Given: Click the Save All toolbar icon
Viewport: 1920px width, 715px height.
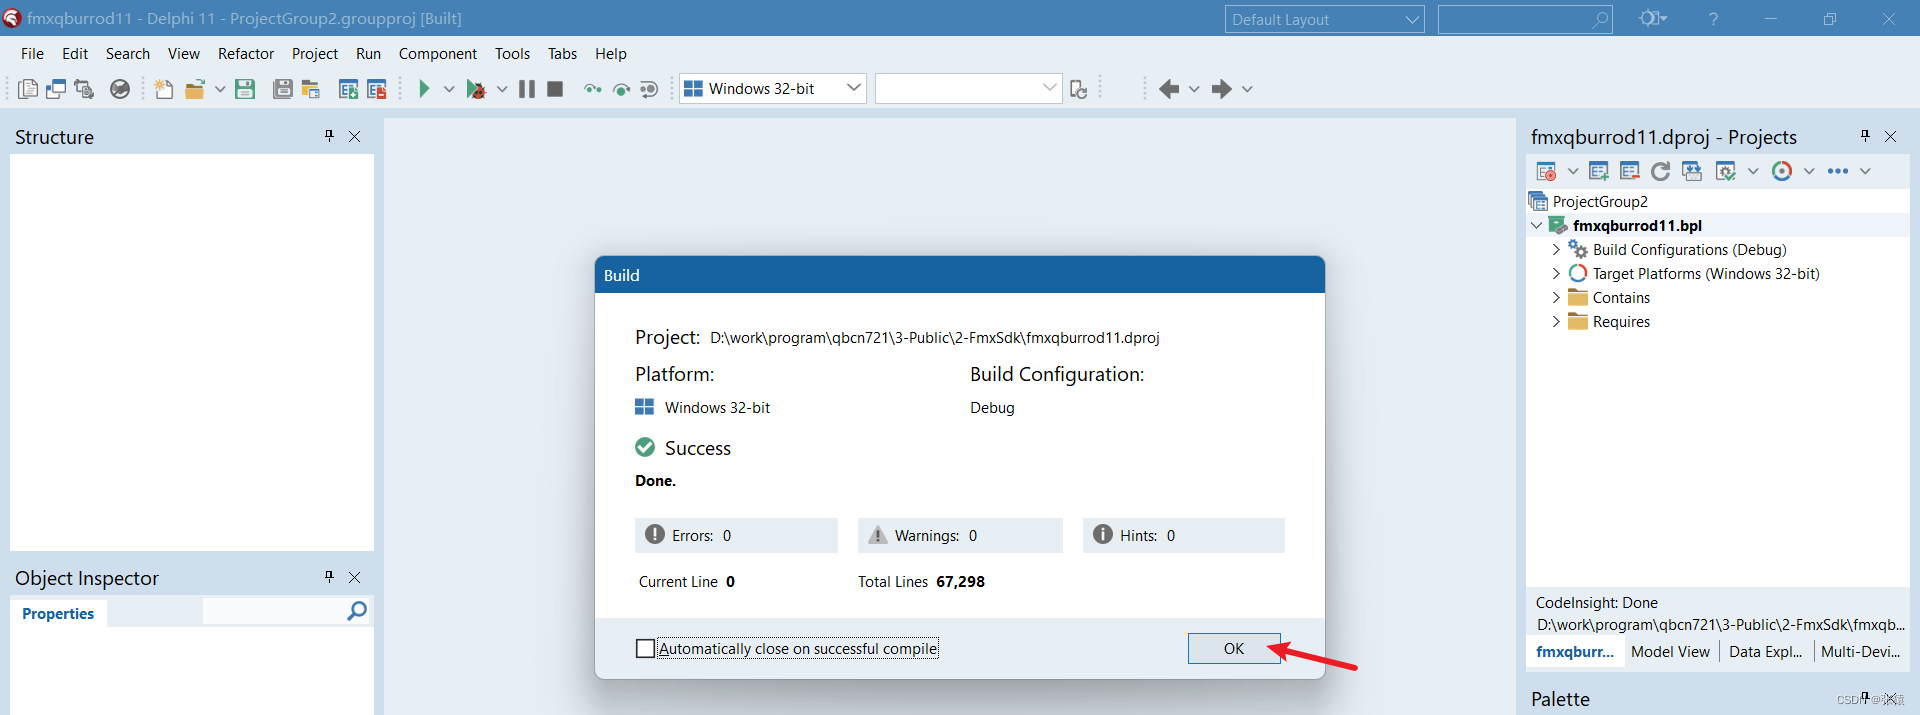Looking at the screenshot, I should [x=283, y=89].
